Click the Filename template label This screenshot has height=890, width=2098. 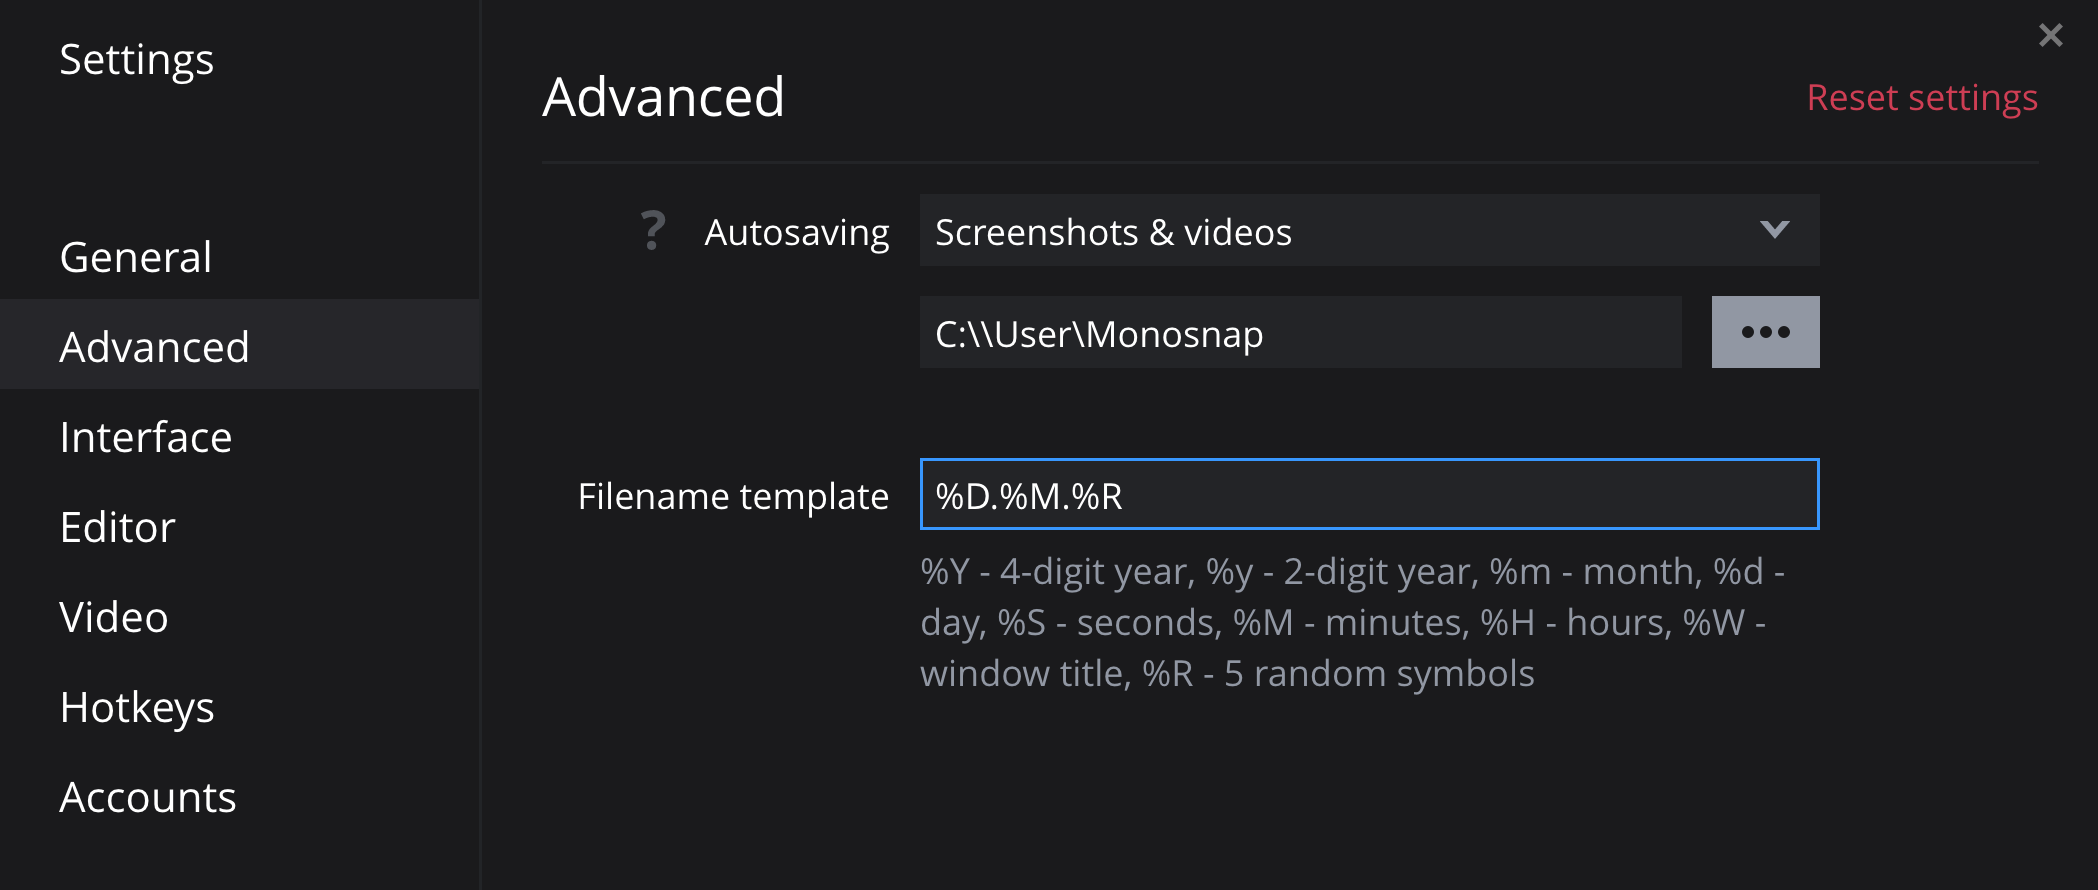(733, 496)
